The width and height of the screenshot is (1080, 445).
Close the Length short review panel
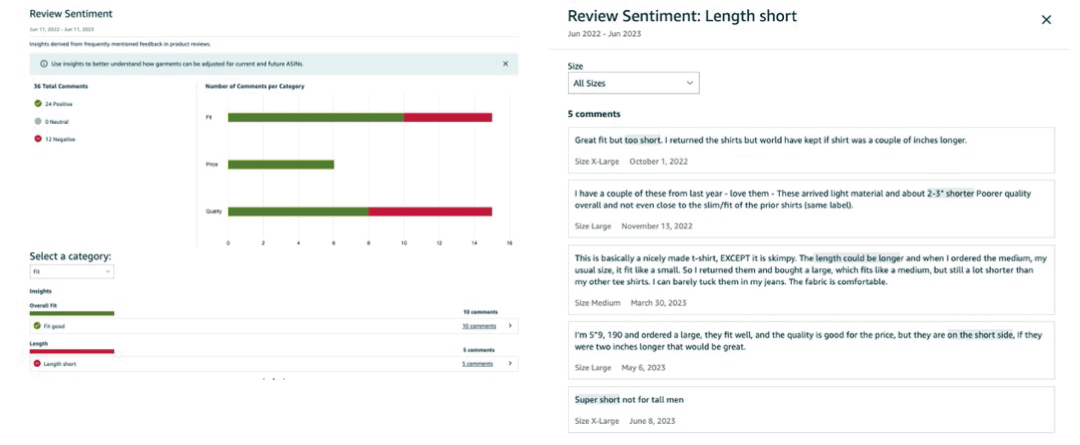pyautogui.click(x=1046, y=19)
